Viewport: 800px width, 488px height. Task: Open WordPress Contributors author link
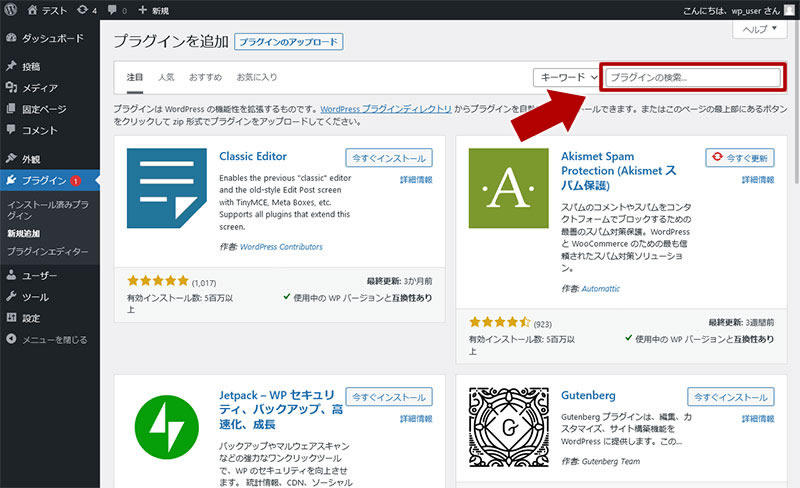point(281,247)
